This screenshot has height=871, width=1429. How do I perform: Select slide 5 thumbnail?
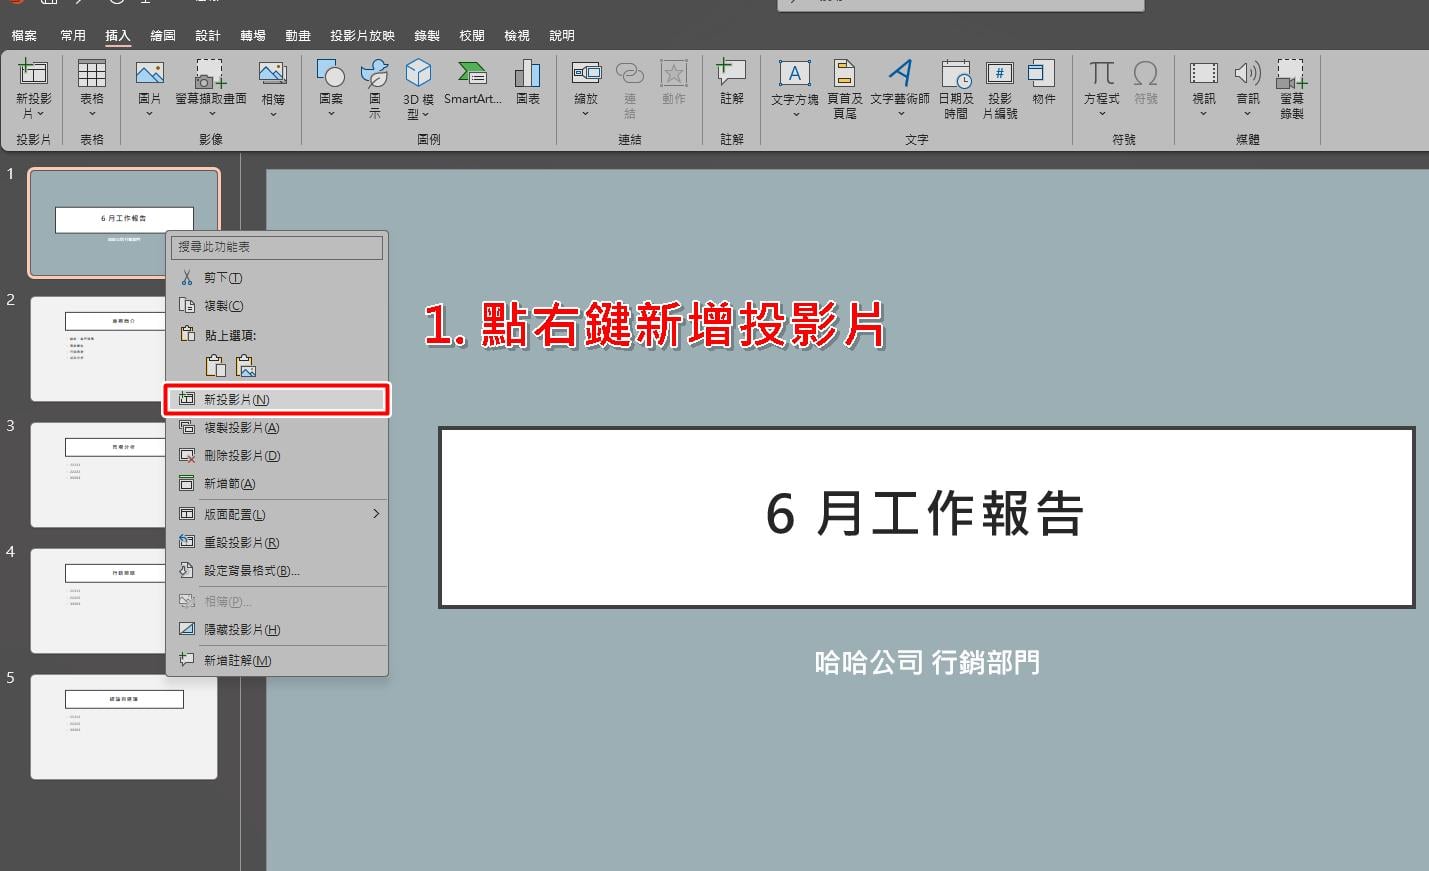point(124,727)
